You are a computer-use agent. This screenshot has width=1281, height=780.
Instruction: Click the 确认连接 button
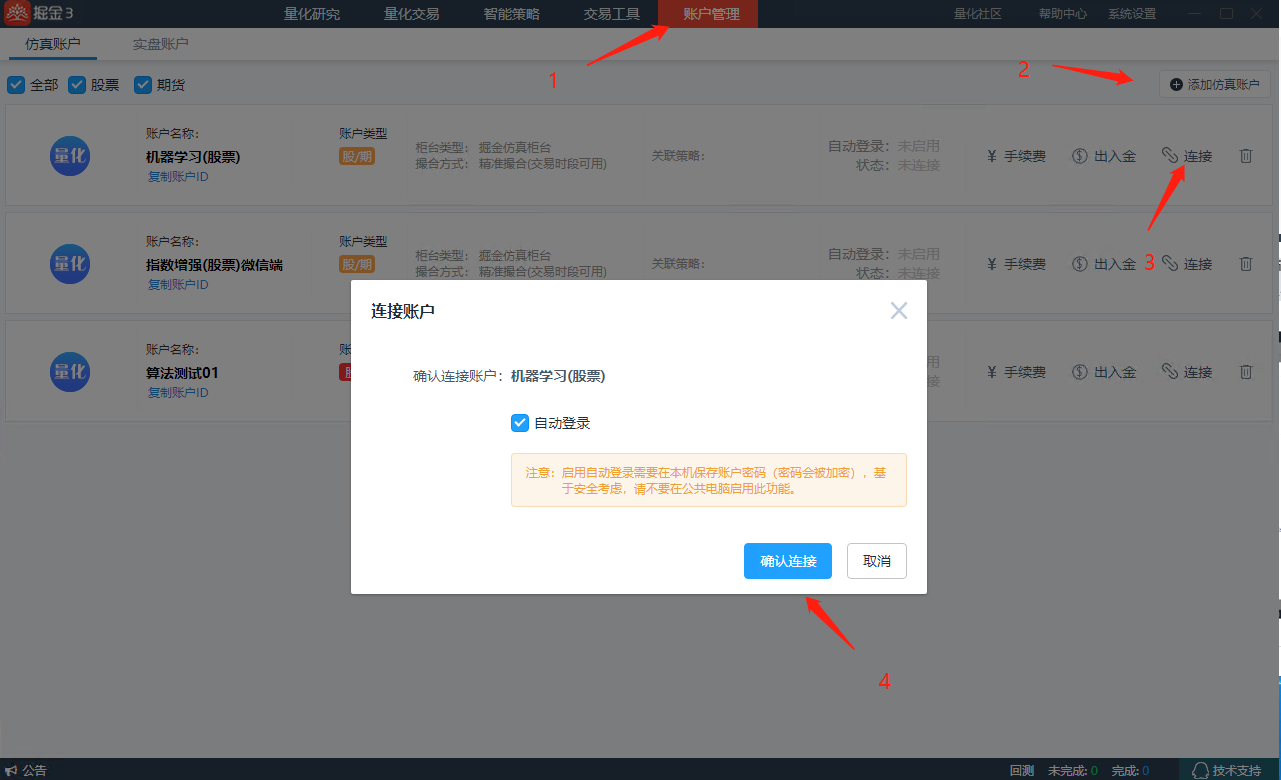pos(788,561)
